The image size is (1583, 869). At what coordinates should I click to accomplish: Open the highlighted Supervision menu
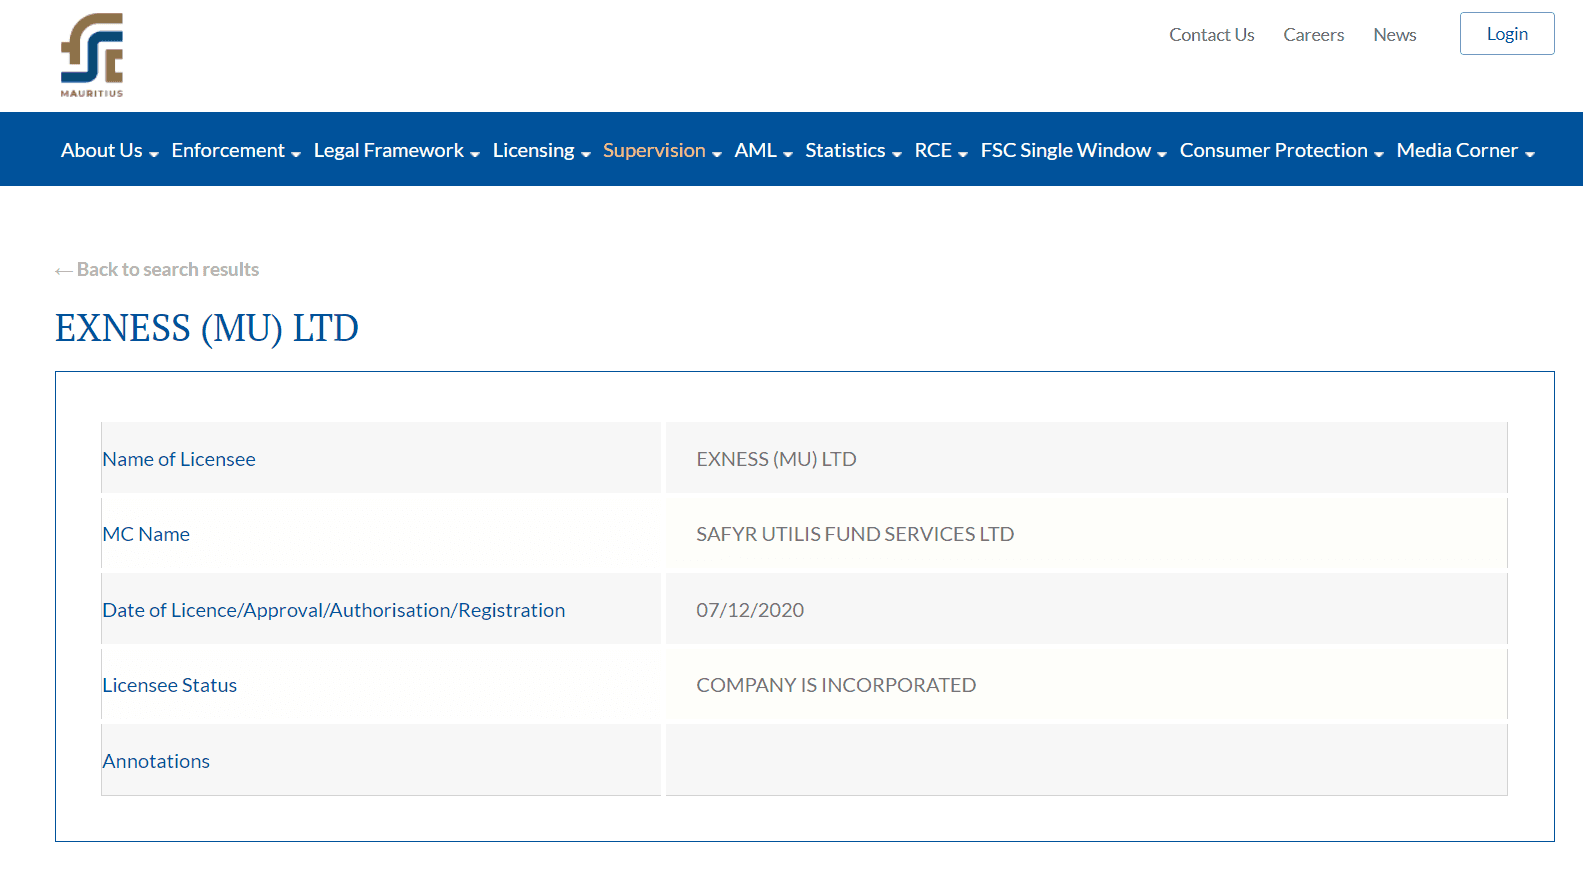pos(661,150)
